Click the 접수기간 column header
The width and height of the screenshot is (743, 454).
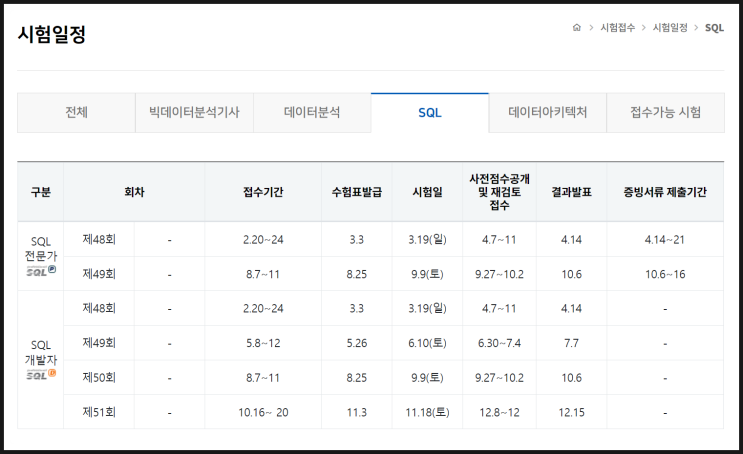[x=263, y=192]
